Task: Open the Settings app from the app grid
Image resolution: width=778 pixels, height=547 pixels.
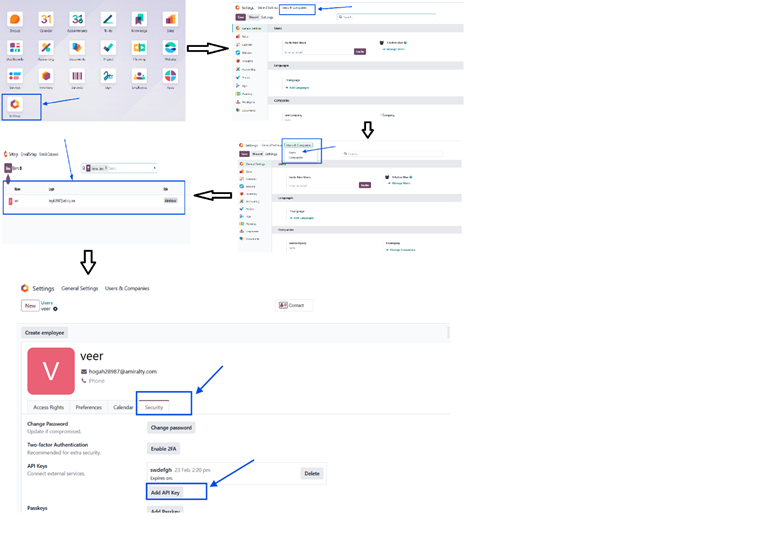Action: pos(15,105)
